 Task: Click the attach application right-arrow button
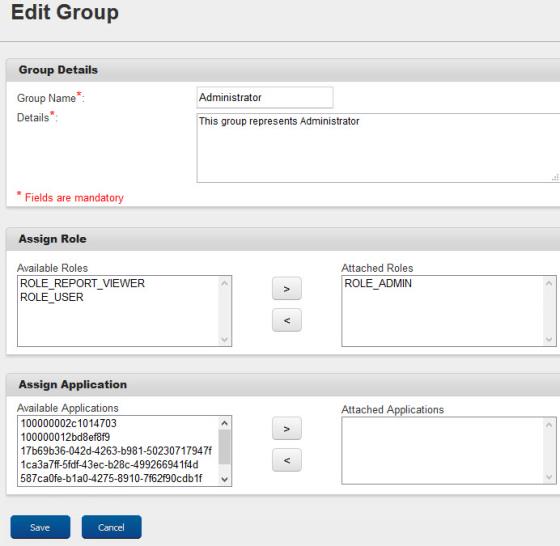pyautogui.click(x=287, y=428)
